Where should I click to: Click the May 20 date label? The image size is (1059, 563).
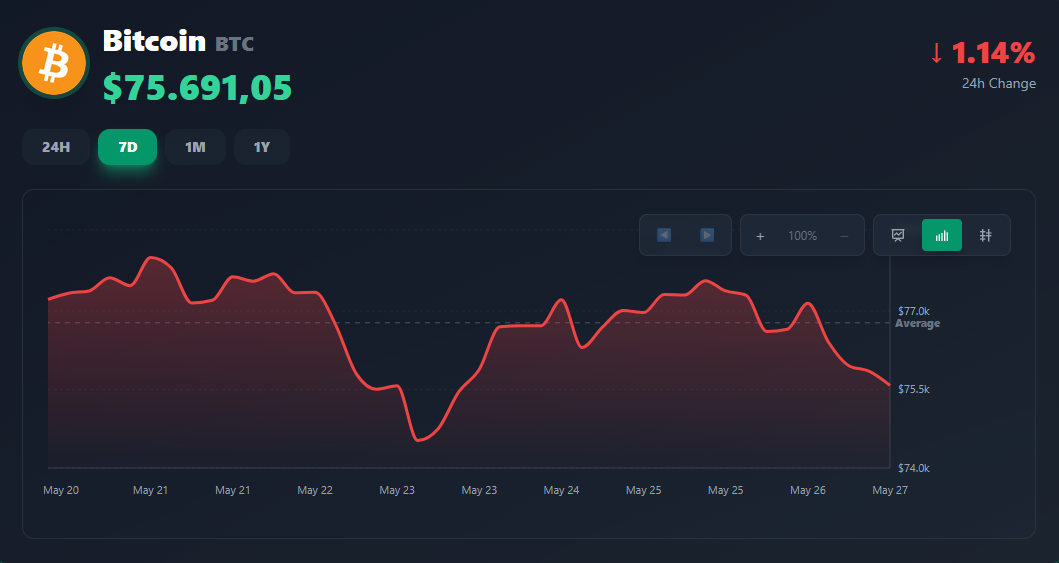(61, 490)
